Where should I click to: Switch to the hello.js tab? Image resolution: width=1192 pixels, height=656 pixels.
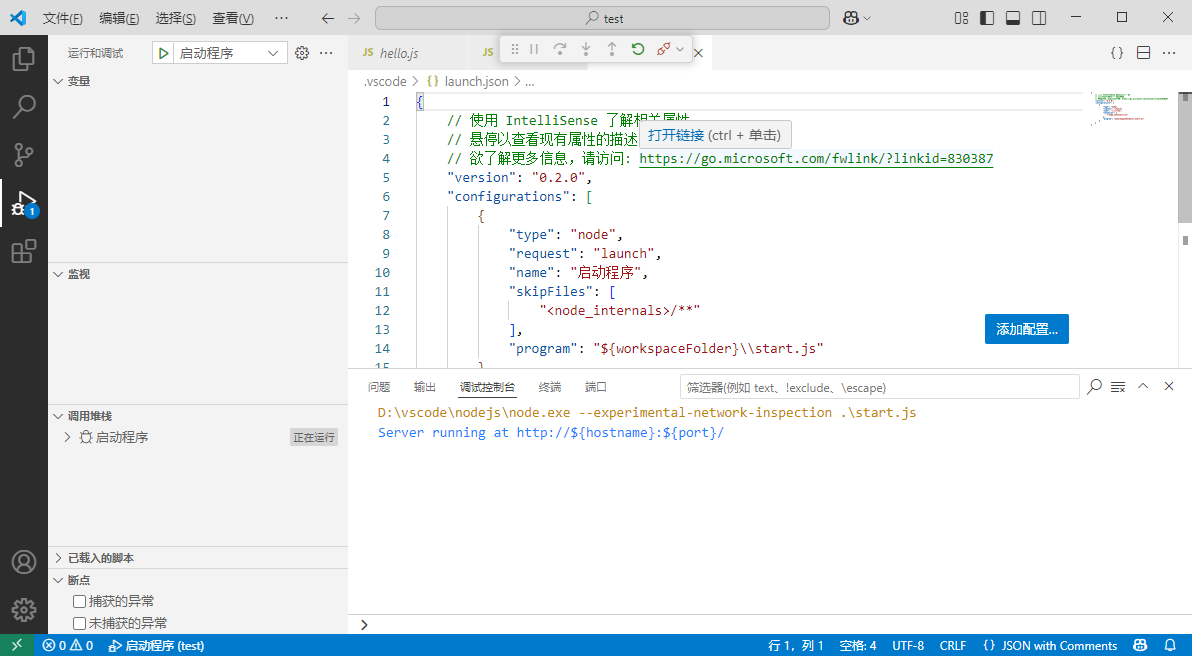pyautogui.click(x=398, y=53)
